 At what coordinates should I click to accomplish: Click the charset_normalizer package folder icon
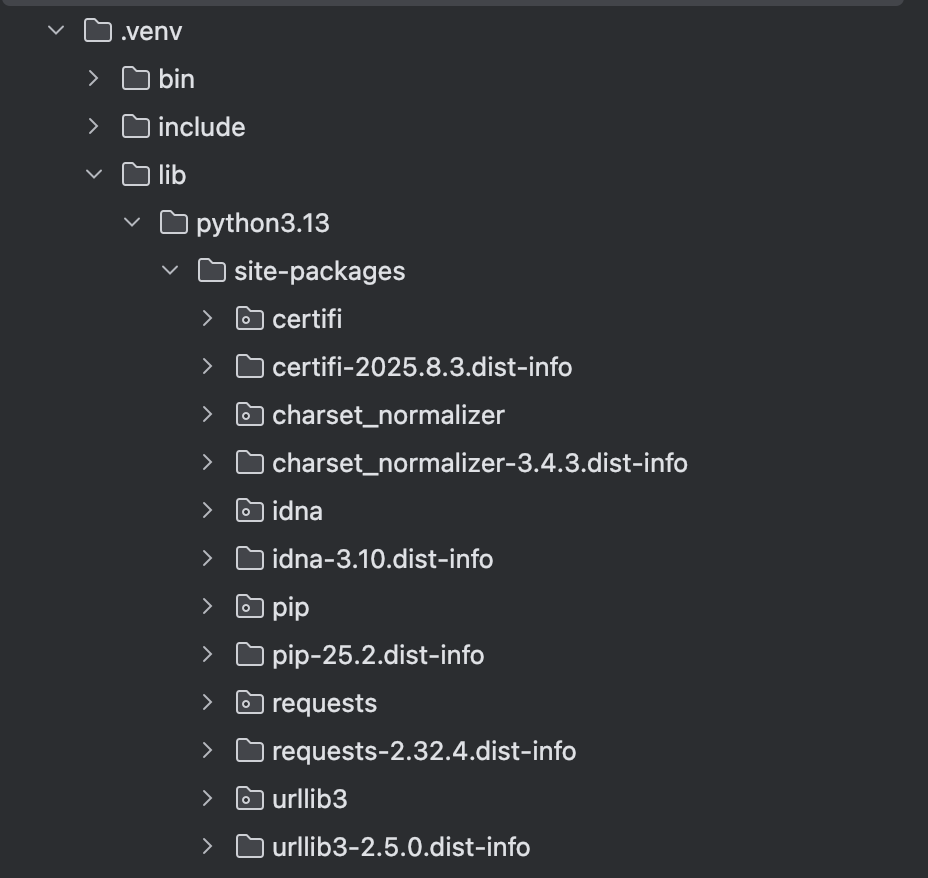pos(249,415)
